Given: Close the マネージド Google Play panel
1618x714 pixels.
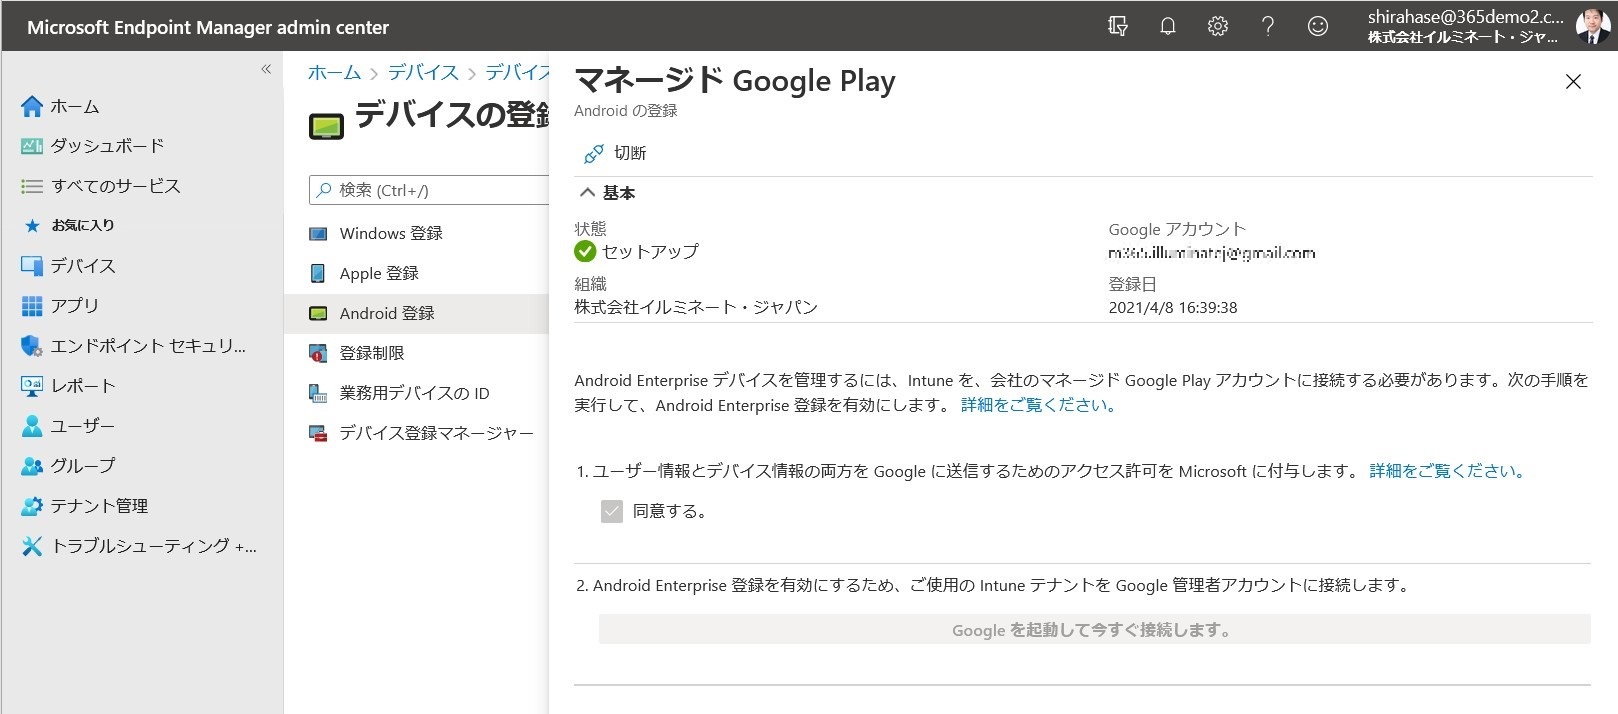Looking at the screenshot, I should coord(1573,82).
